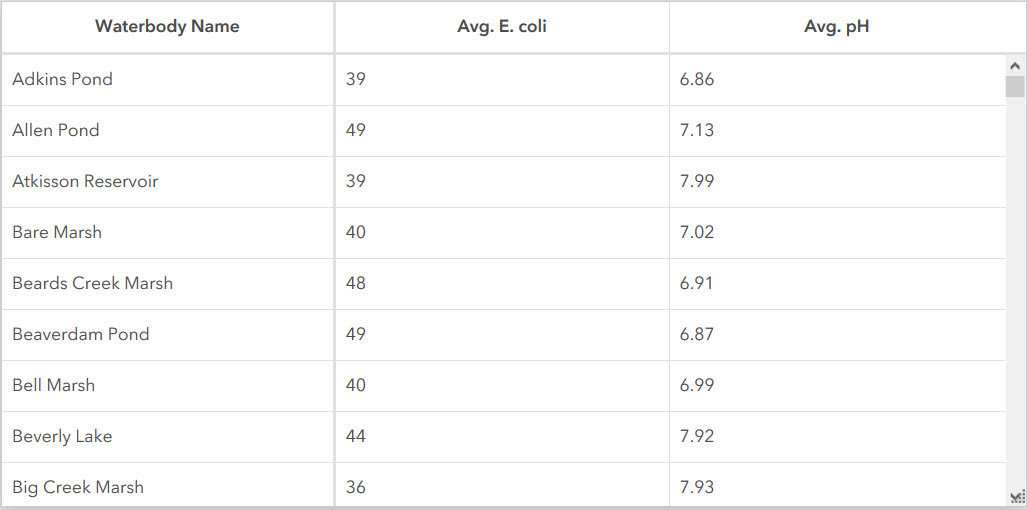Select the Adkins Pond row
The image size is (1027, 510).
[63, 79]
